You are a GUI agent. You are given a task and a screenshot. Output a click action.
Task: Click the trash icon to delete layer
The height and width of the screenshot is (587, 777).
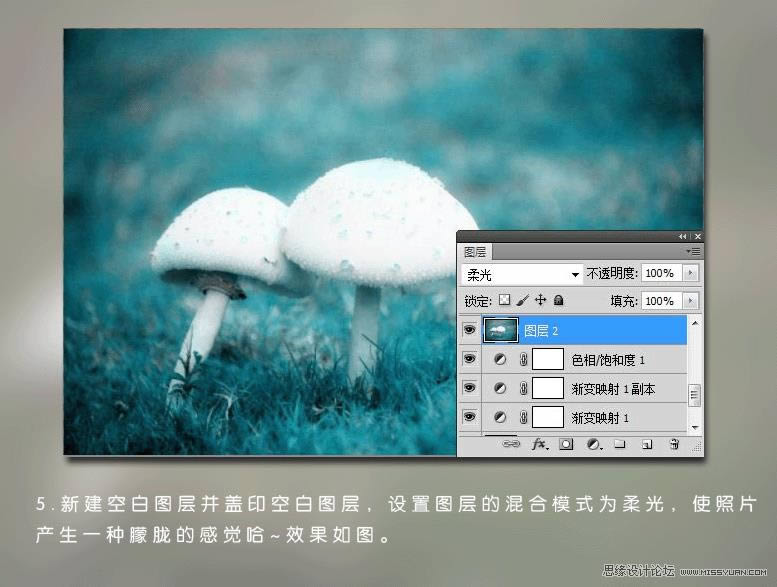tap(674, 444)
